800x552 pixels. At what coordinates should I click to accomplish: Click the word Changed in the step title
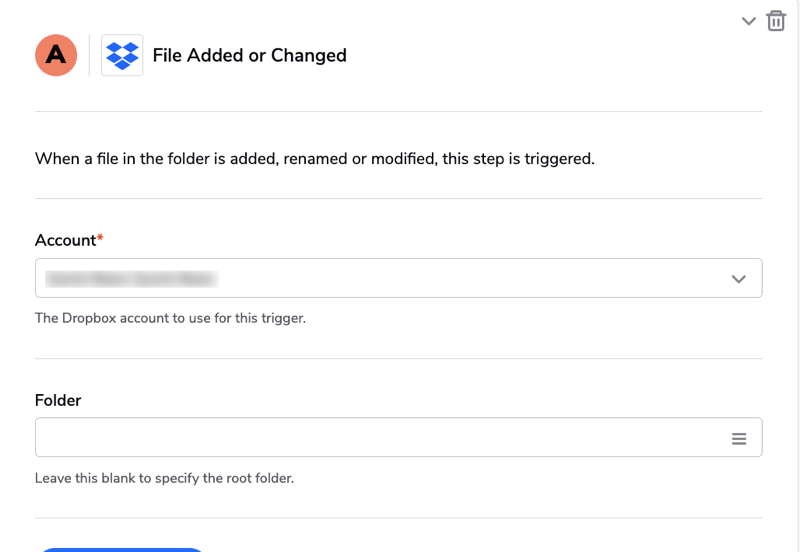tap(312, 56)
